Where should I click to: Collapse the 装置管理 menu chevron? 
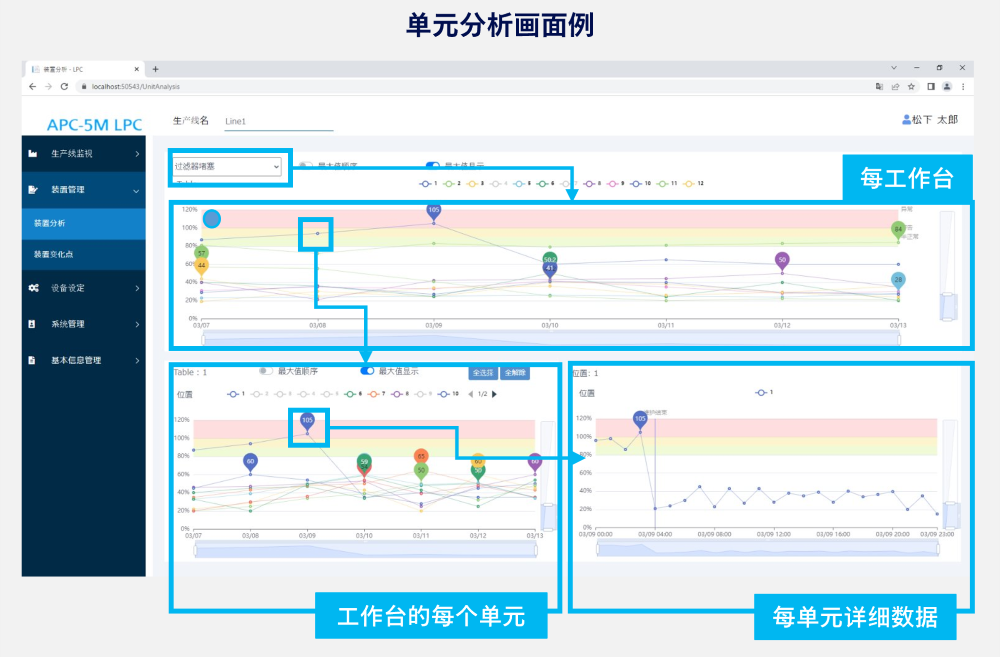(137, 189)
